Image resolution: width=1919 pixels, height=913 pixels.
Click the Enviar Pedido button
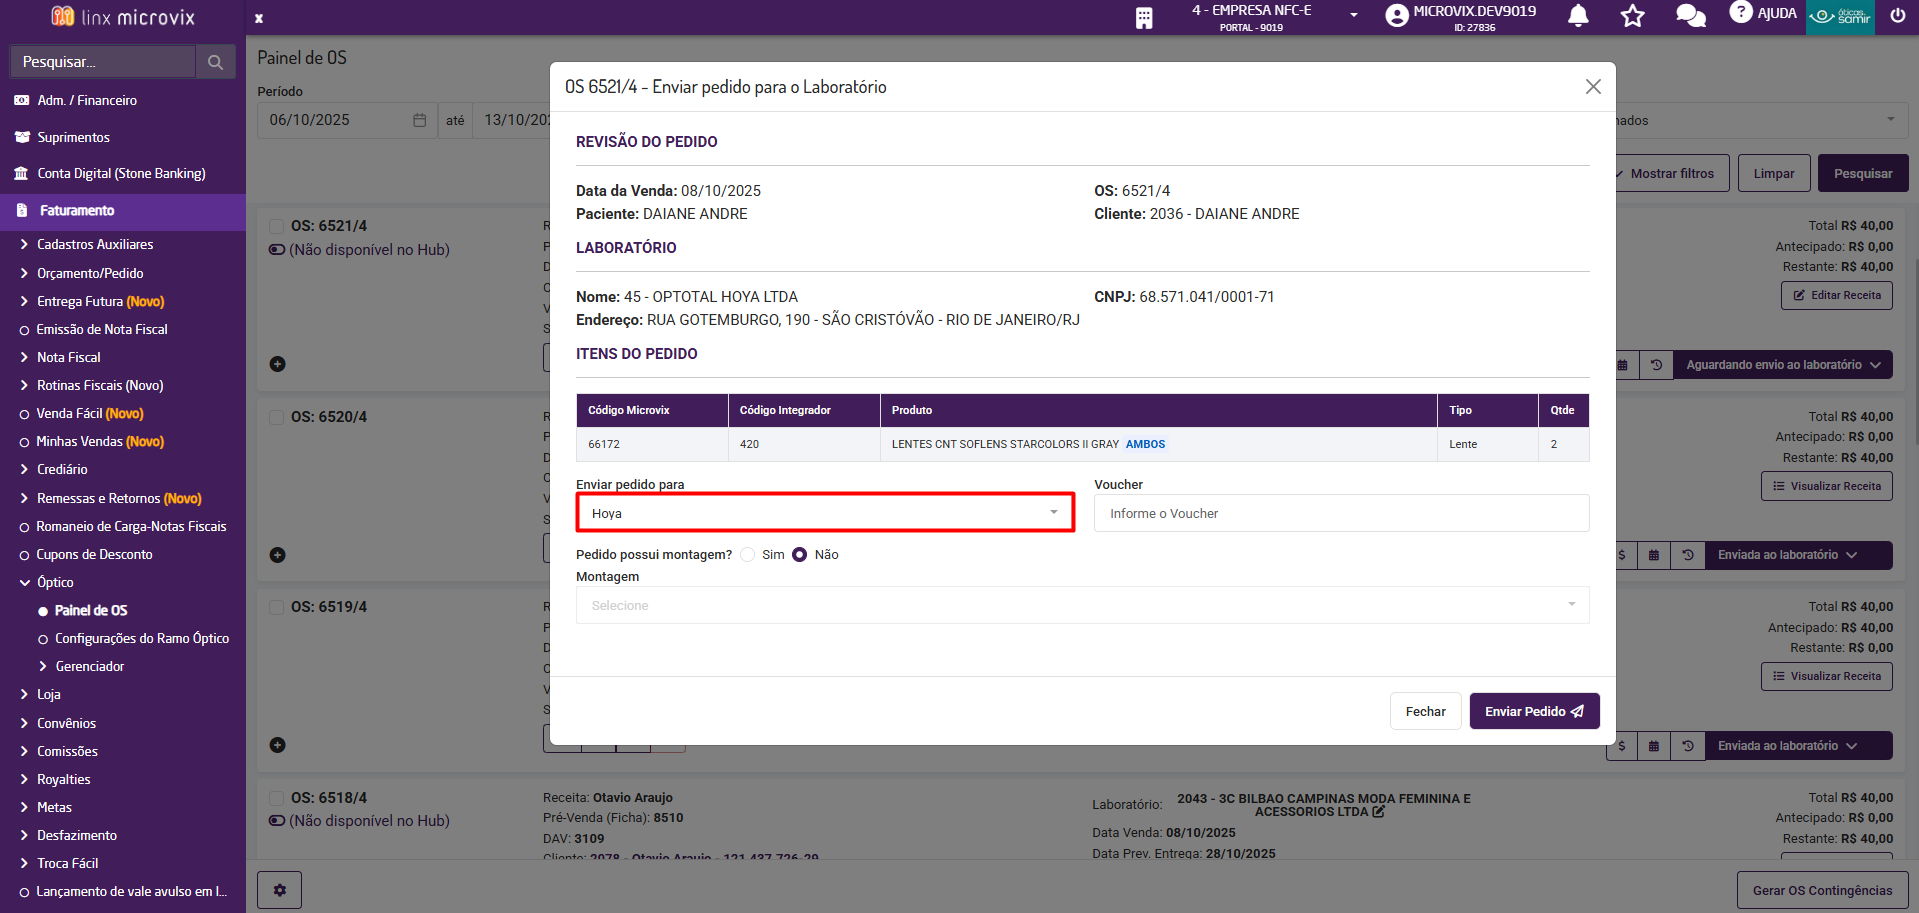1534,711
